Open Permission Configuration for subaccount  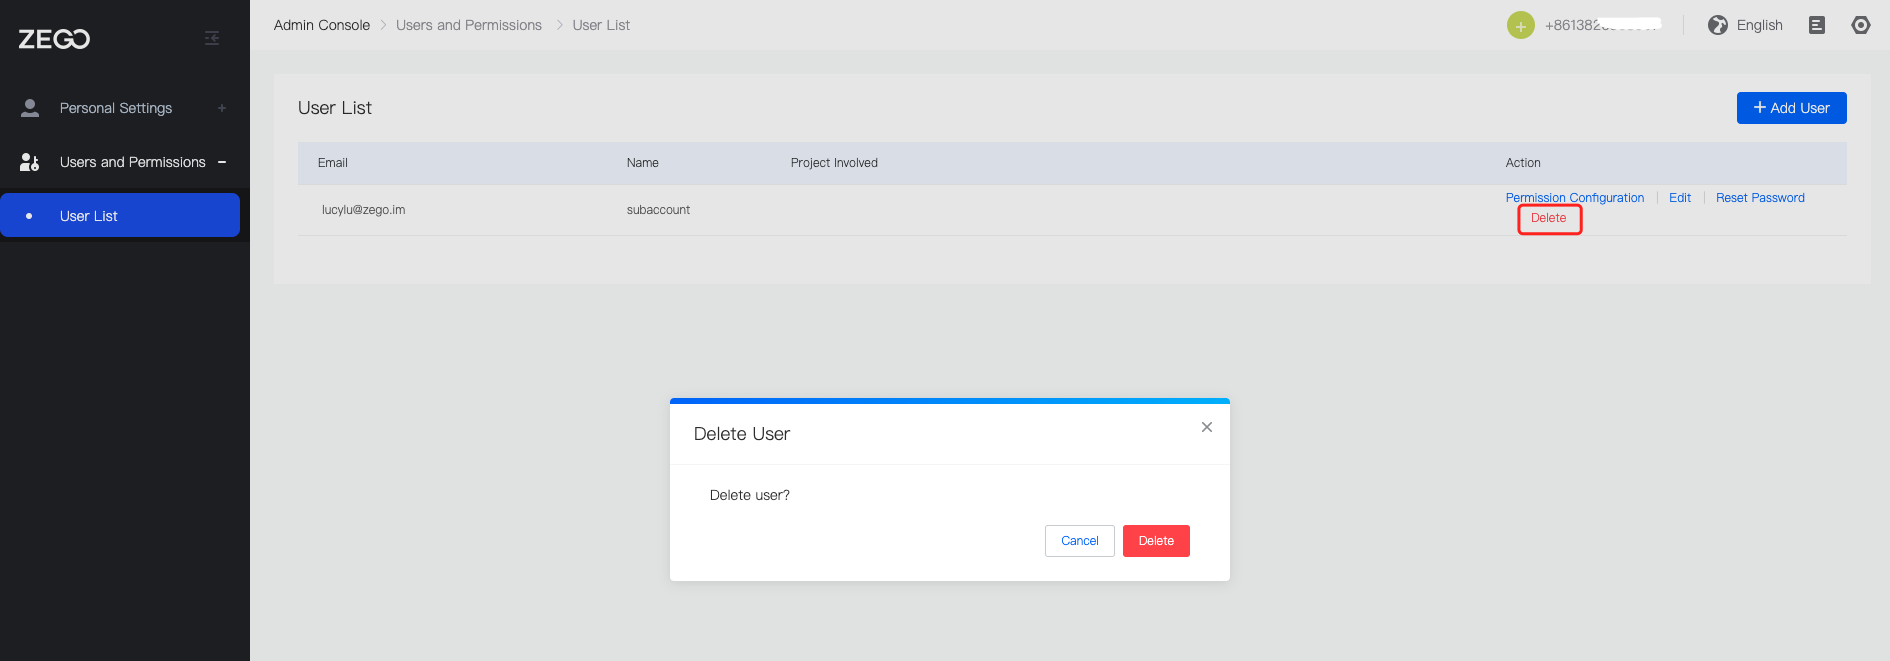[1574, 198]
